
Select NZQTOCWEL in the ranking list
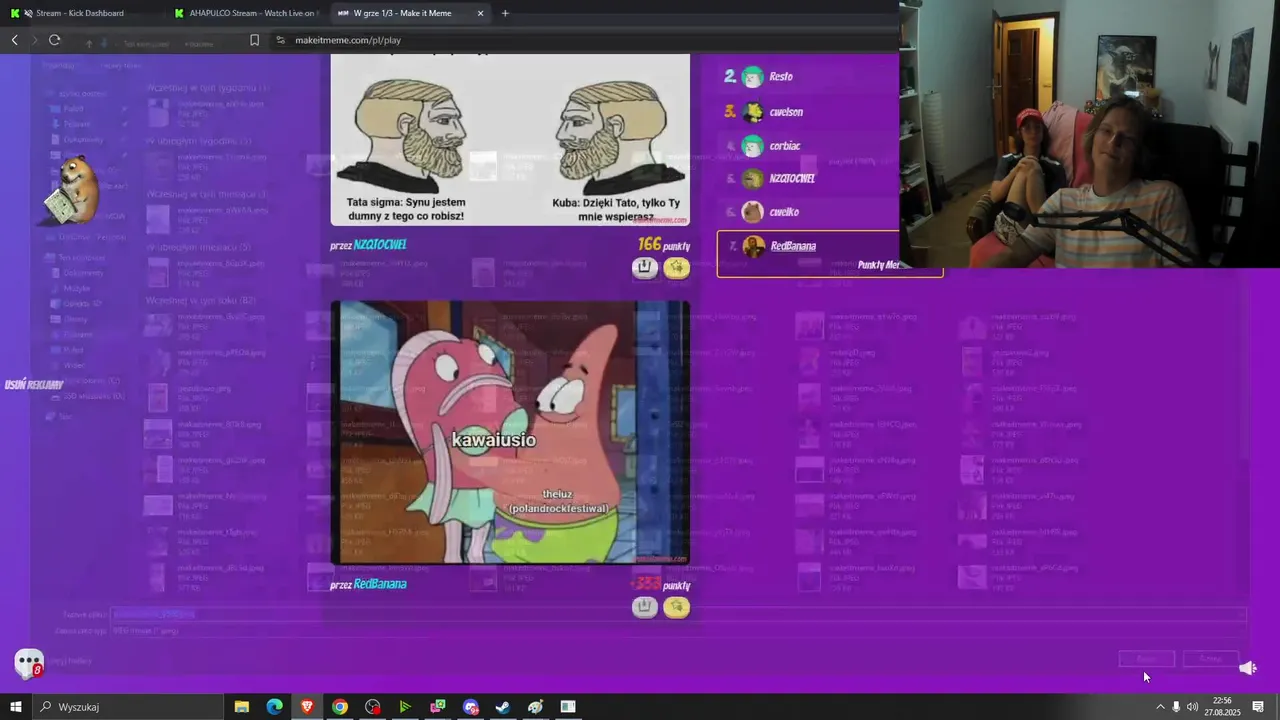click(808, 179)
